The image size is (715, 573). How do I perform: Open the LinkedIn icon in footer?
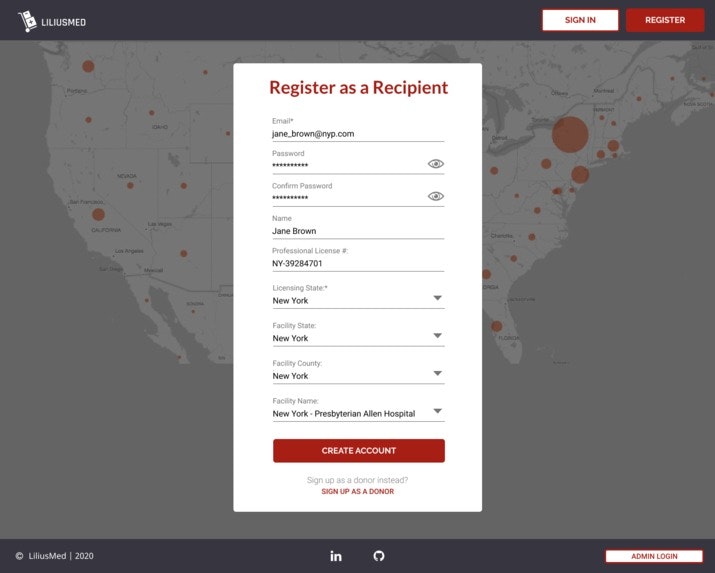point(336,556)
